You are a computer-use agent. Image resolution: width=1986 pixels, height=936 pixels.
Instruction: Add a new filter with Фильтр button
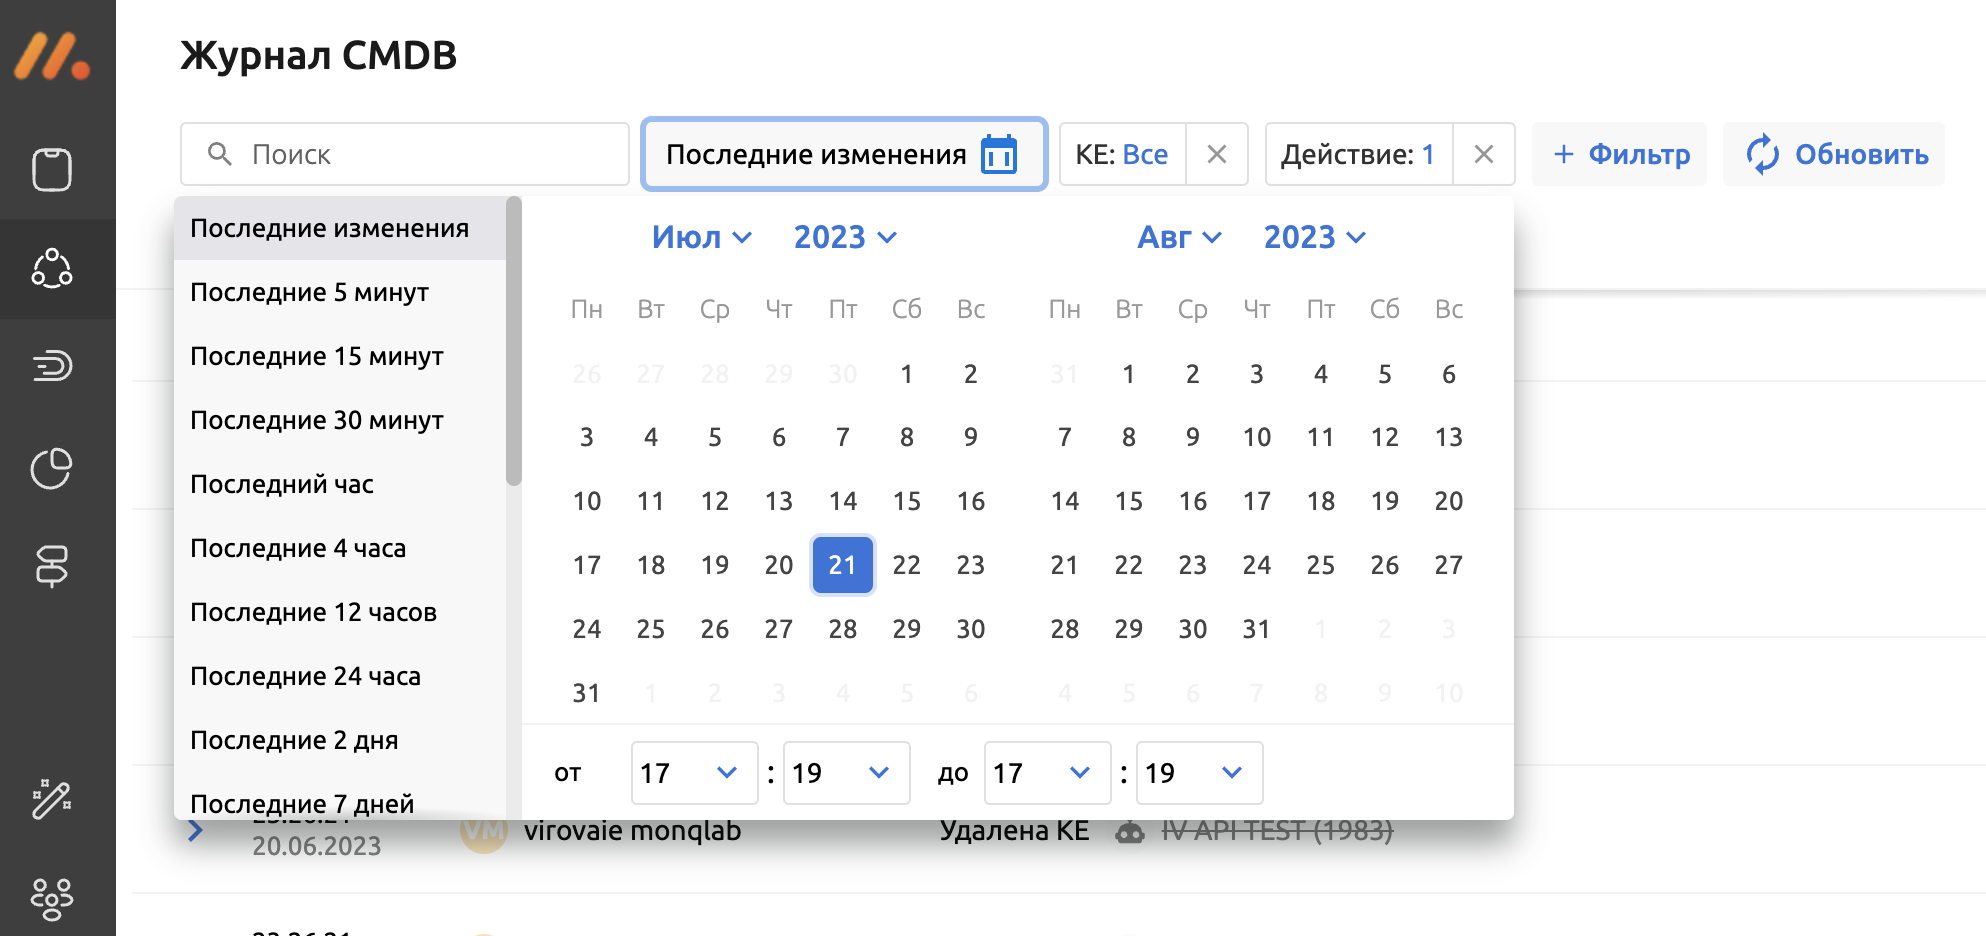(x=1620, y=154)
